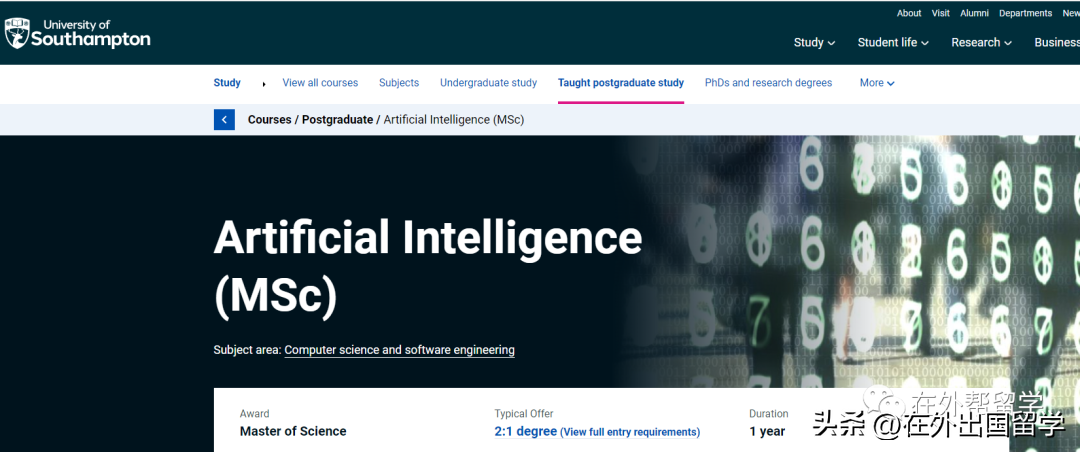Open View full entry requirements link

[630, 432]
